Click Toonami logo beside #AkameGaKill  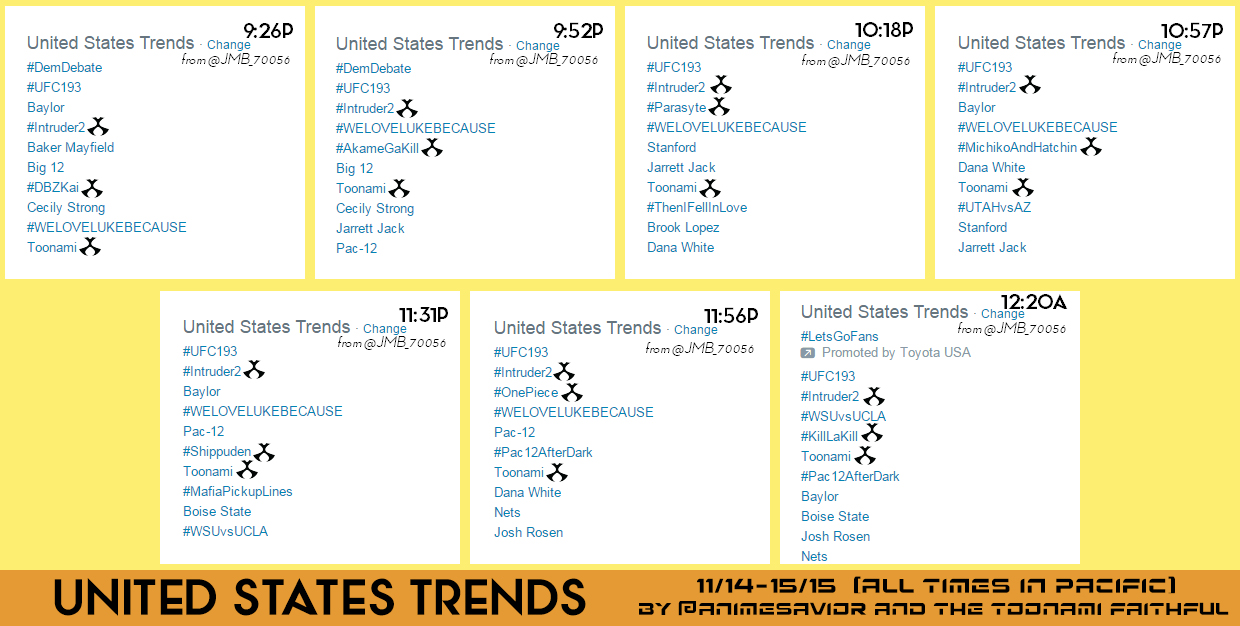coord(432,148)
